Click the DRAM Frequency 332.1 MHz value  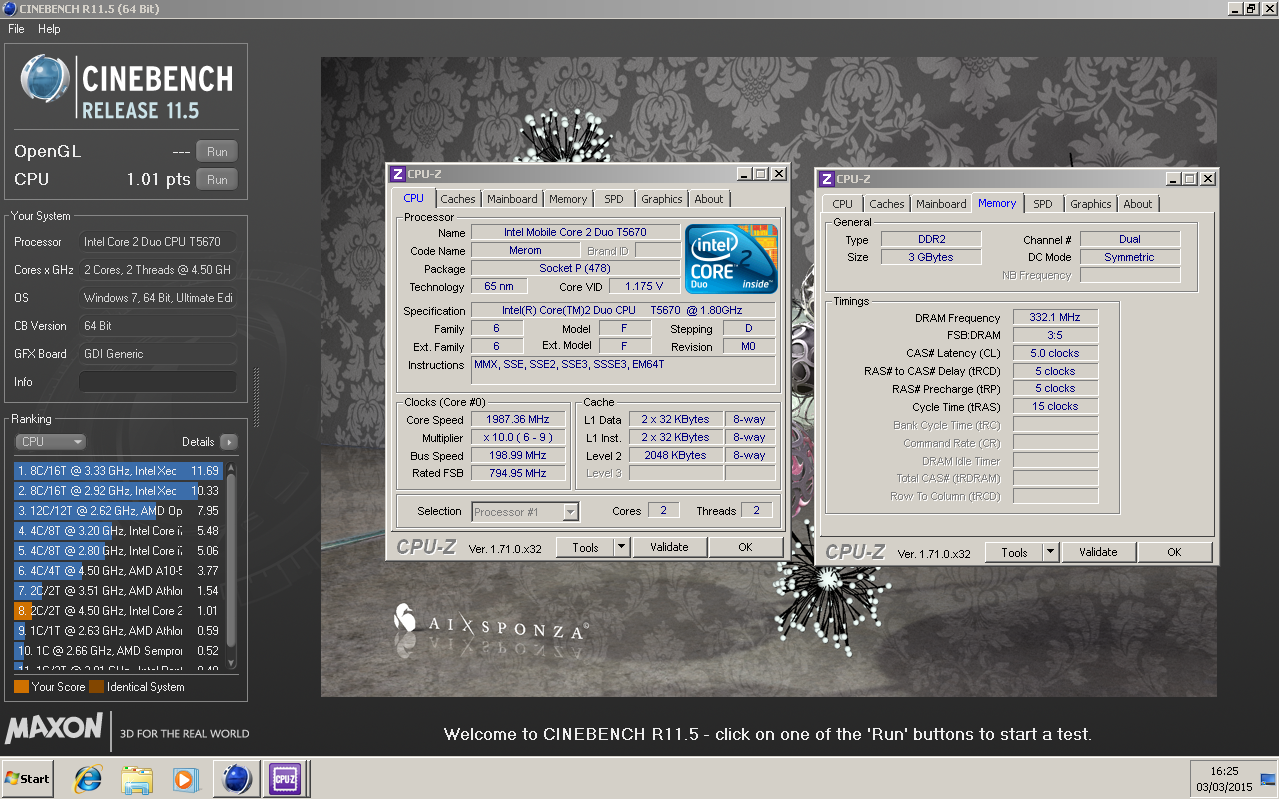point(1055,318)
